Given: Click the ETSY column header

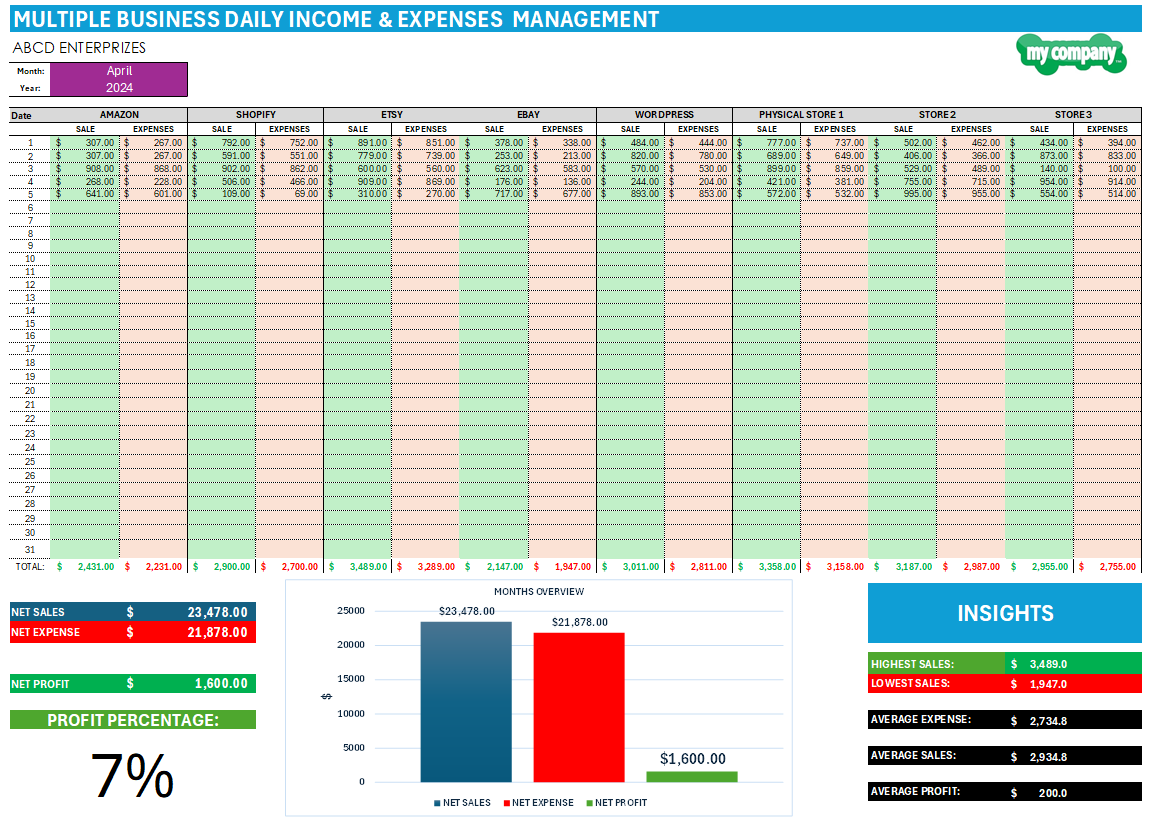Looking at the screenshot, I should point(392,115).
